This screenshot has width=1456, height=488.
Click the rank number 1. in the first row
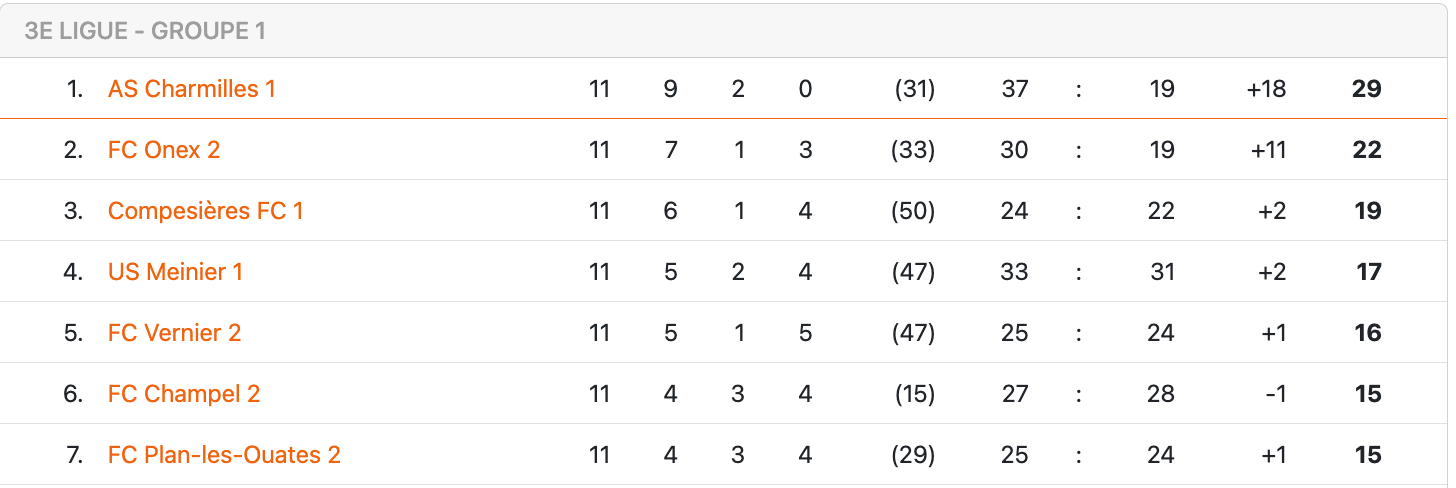[74, 89]
